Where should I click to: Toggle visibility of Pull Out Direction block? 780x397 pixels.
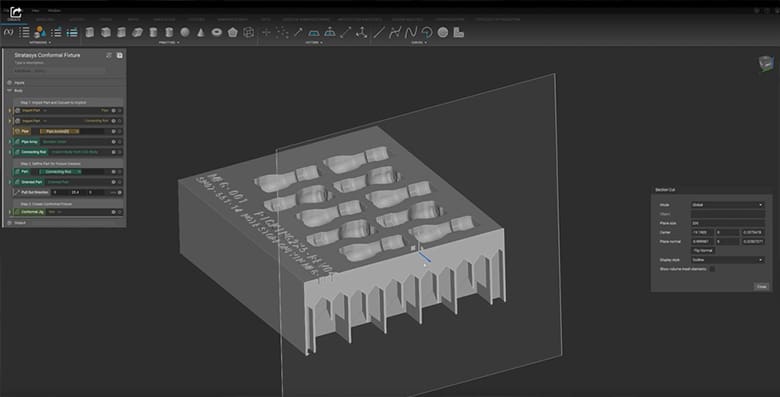[x=119, y=192]
